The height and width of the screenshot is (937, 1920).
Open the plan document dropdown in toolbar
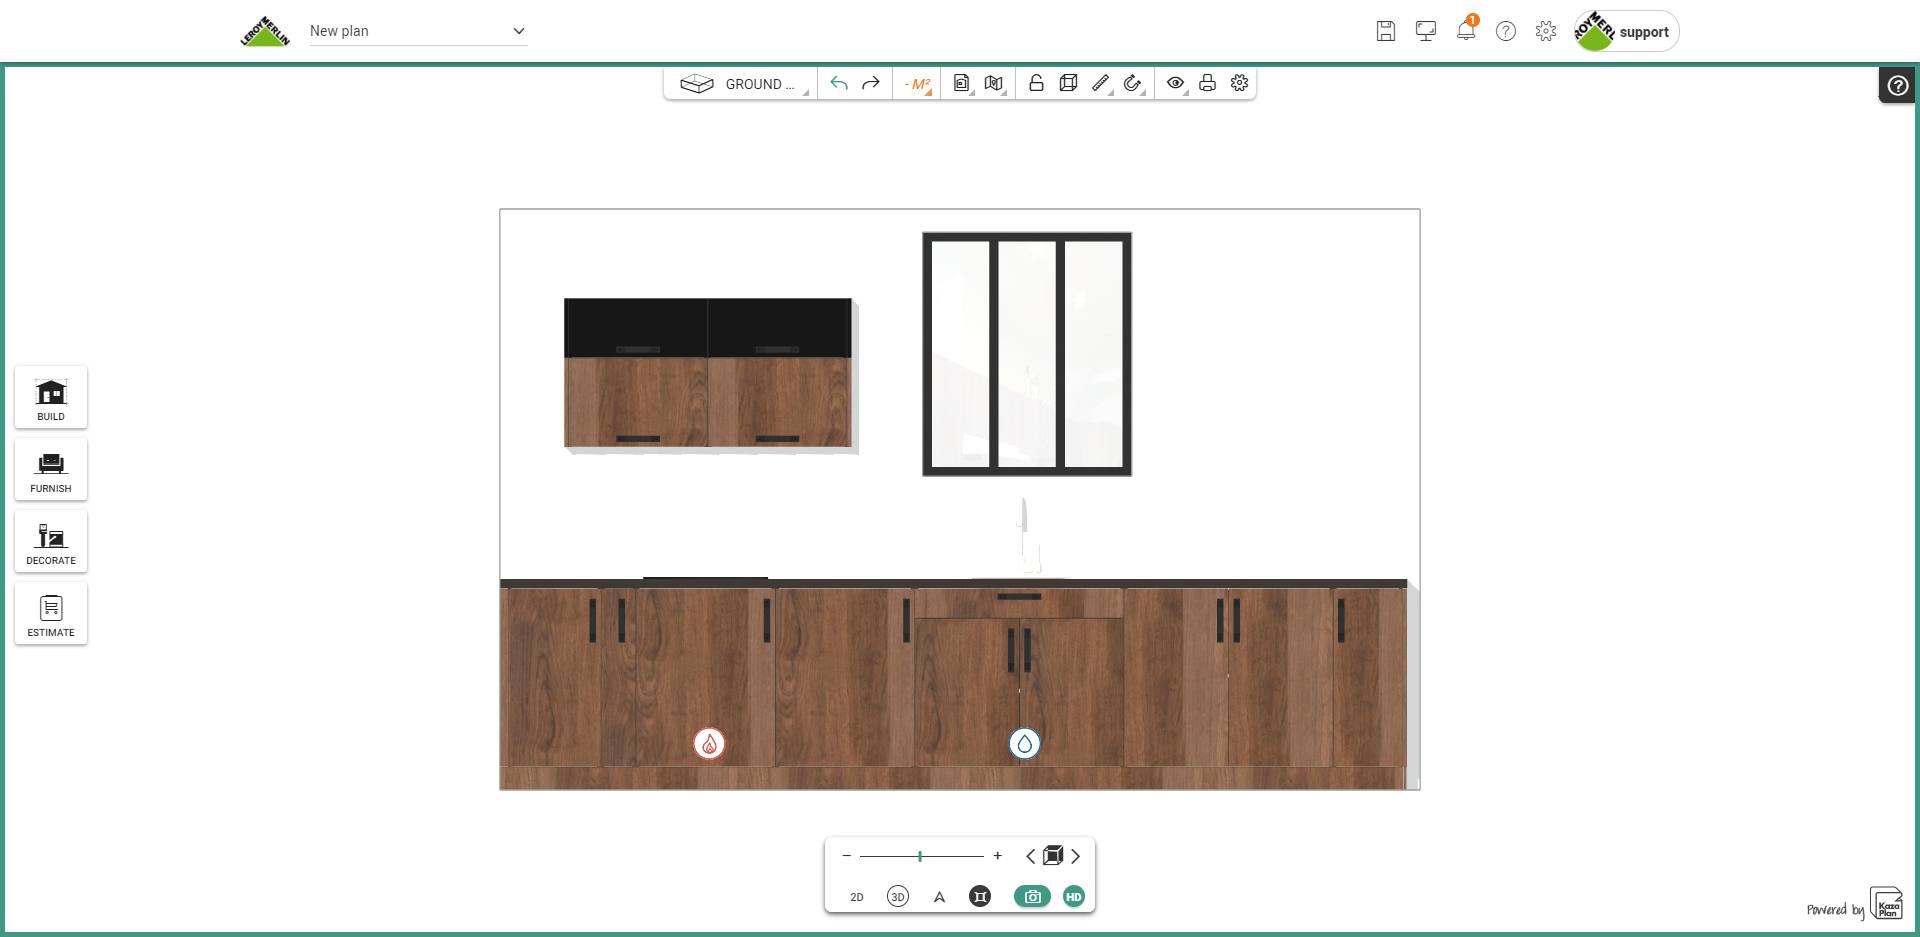[962, 84]
